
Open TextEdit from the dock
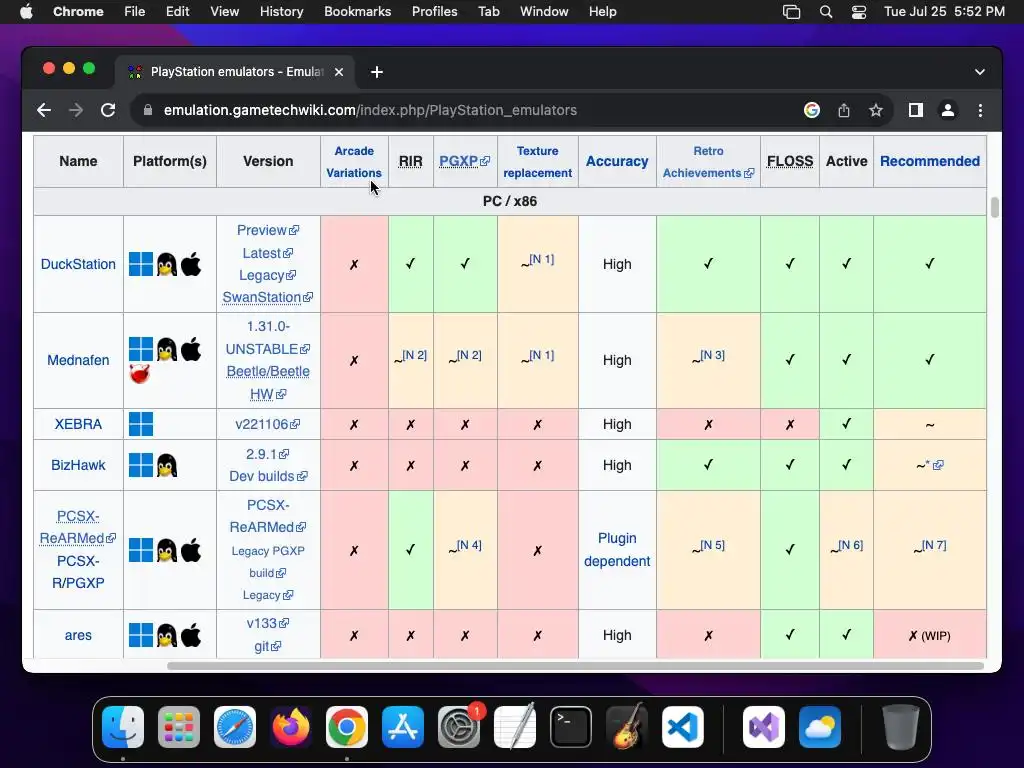(x=515, y=727)
